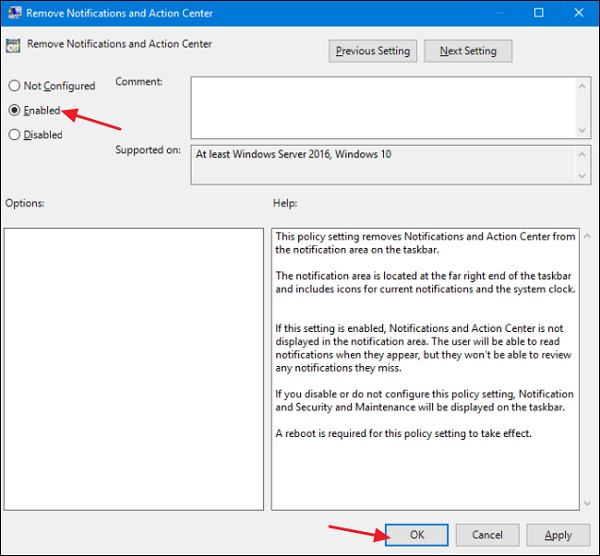Click the Help pane scroll up arrow

tap(587, 236)
